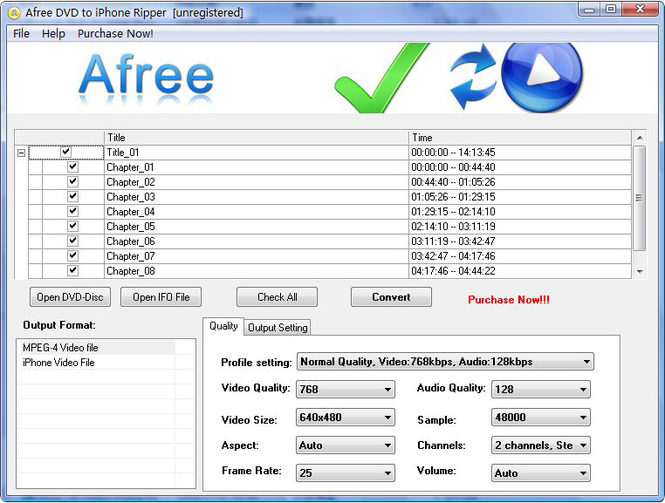This screenshot has height=503, width=665.
Task: Click the green checkmark banner graphic
Action: [382, 78]
